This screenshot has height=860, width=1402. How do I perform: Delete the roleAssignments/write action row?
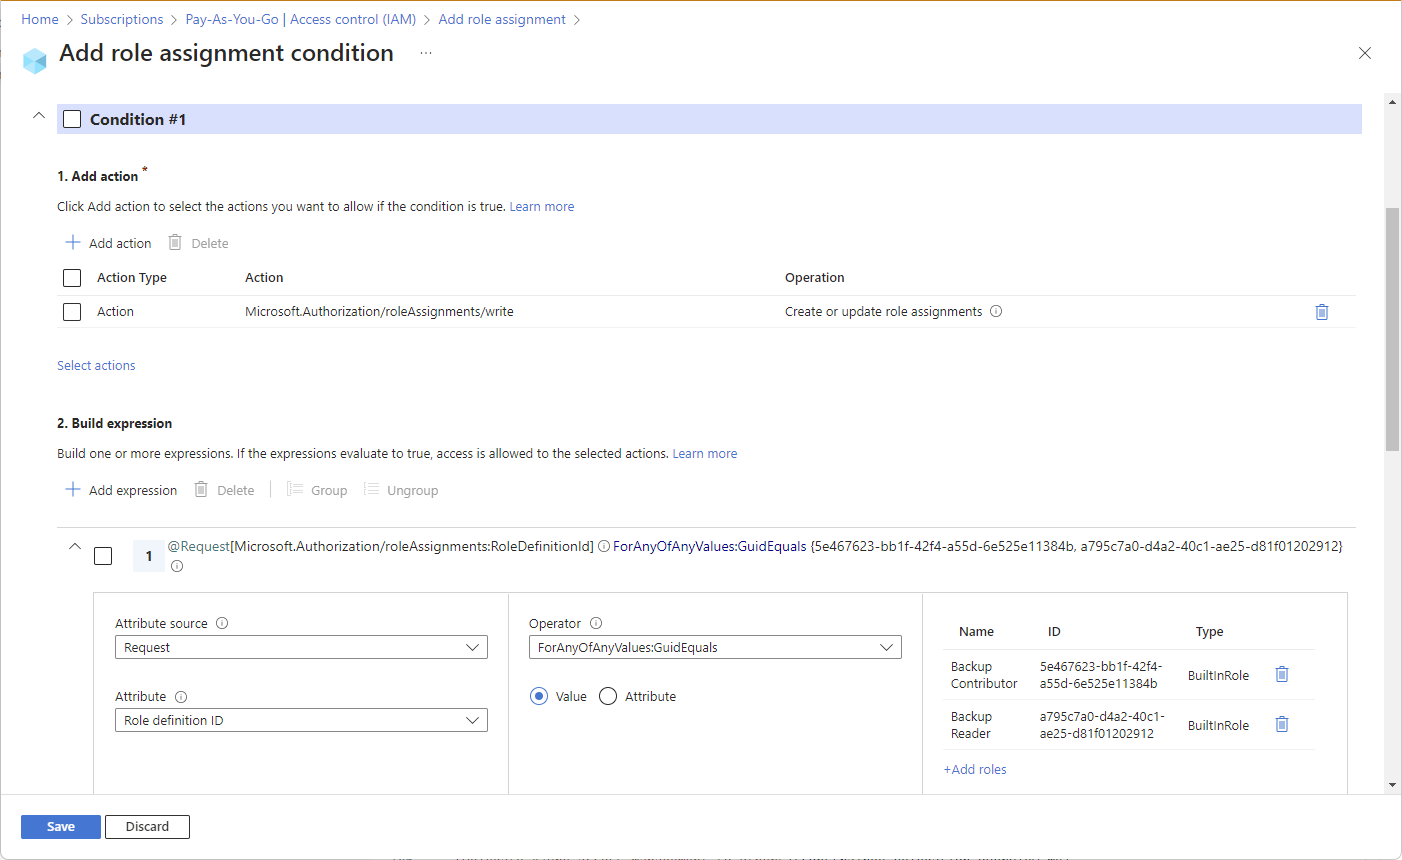click(x=1321, y=312)
